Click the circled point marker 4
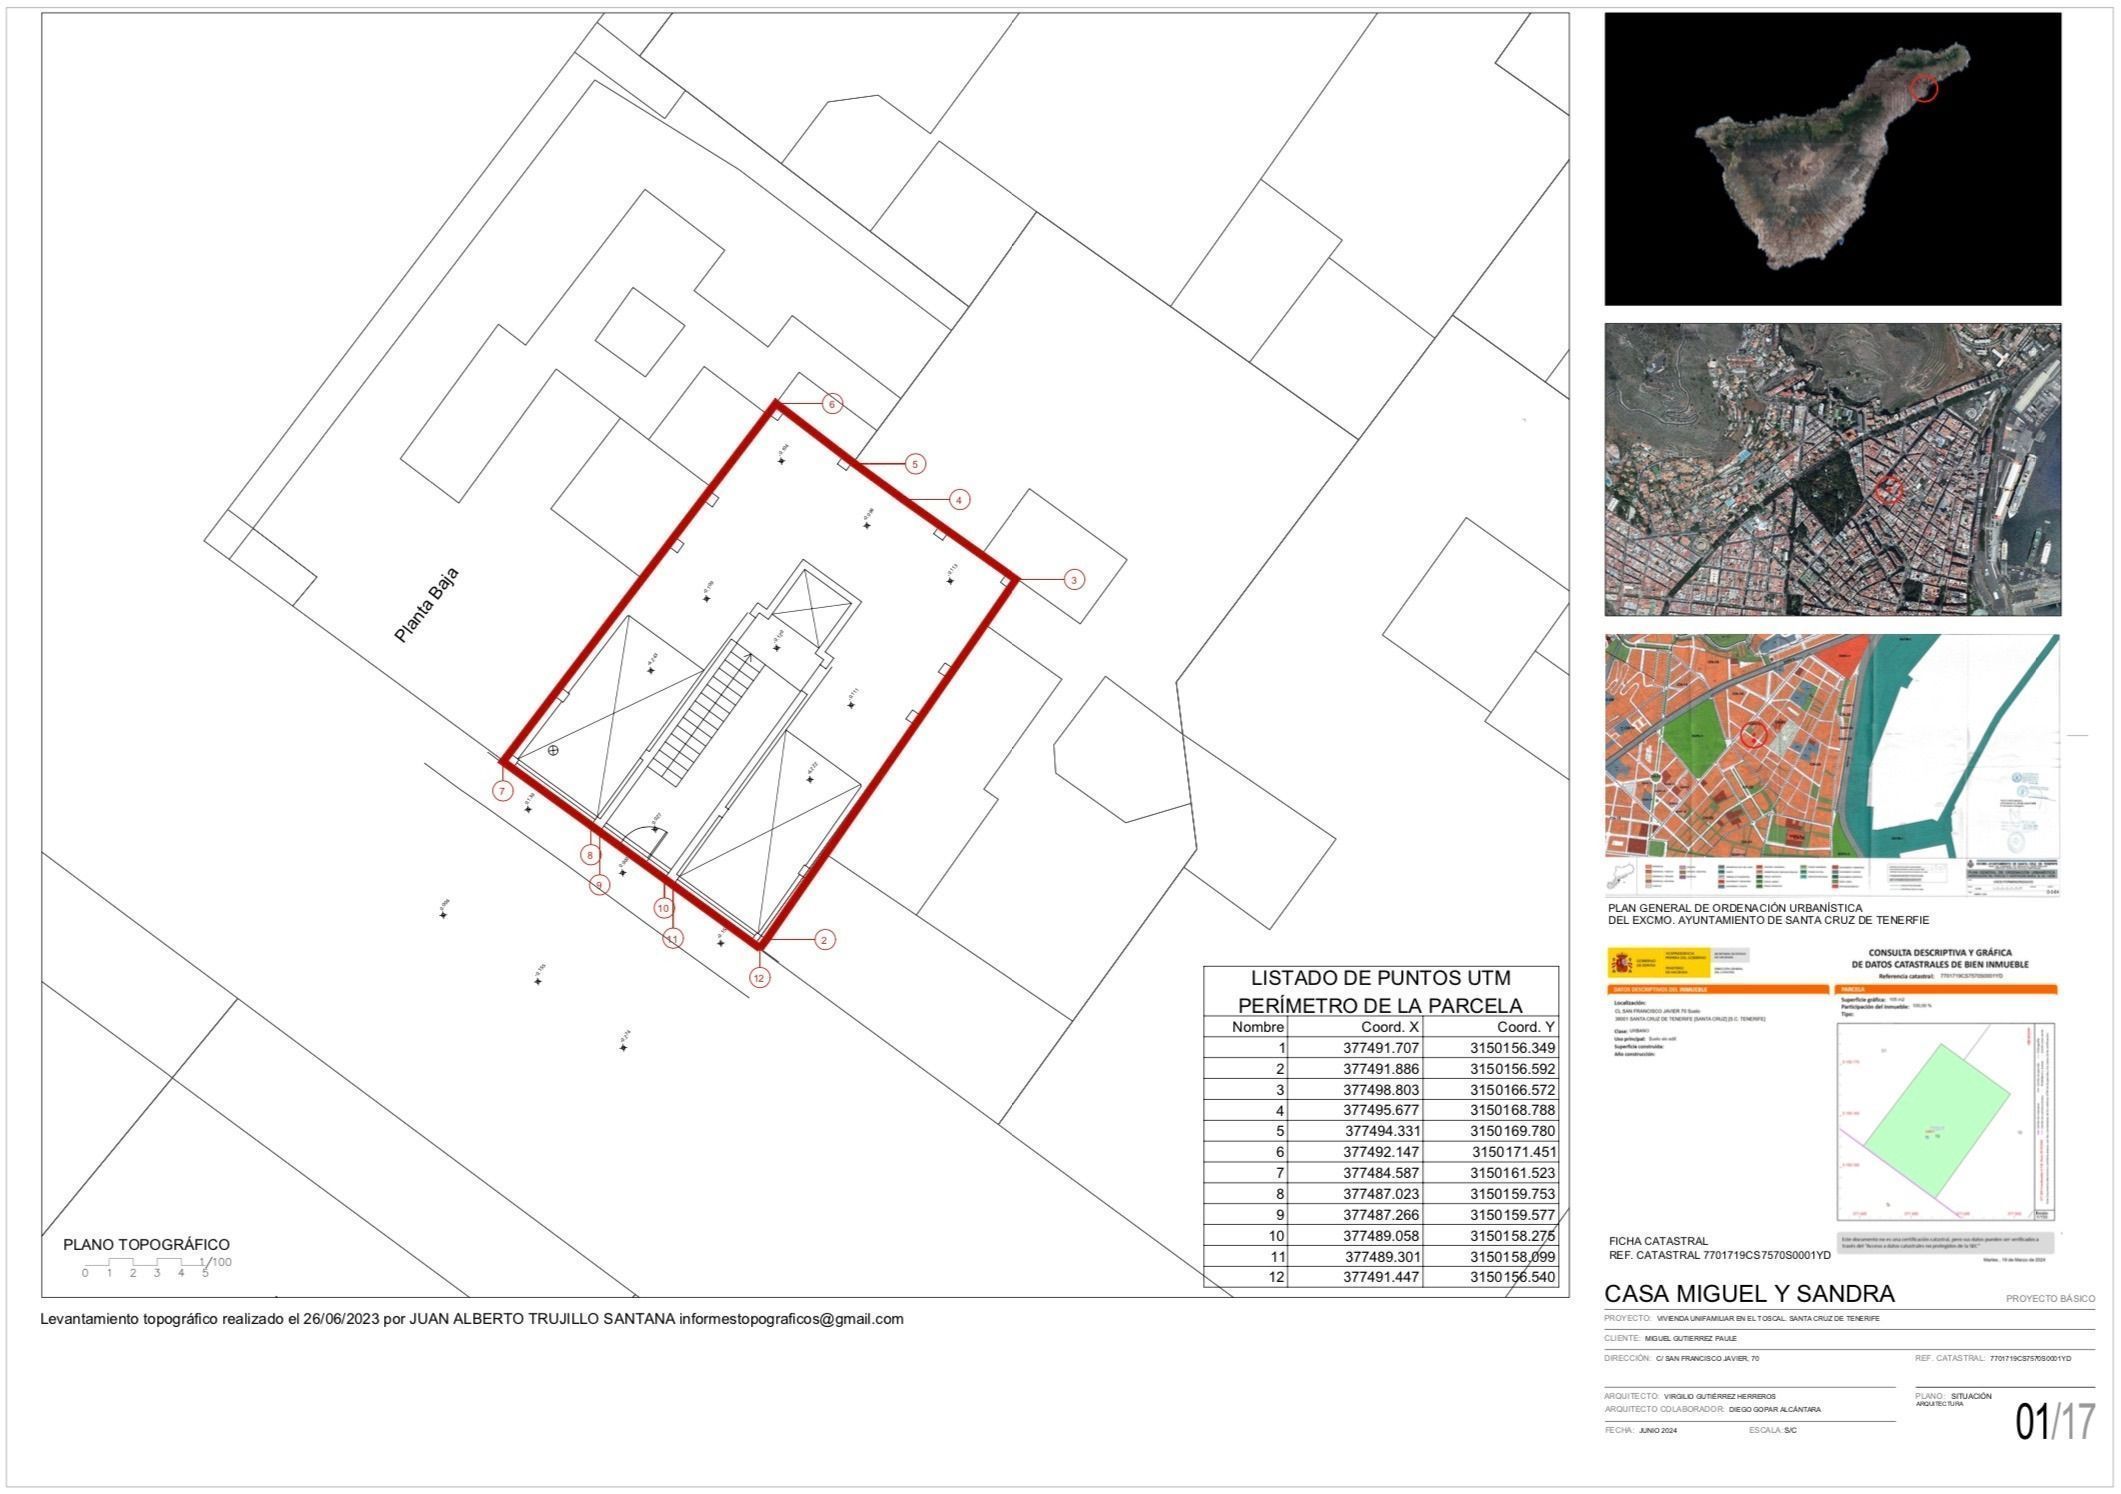This screenshot has width=2121, height=1494. click(958, 499)
